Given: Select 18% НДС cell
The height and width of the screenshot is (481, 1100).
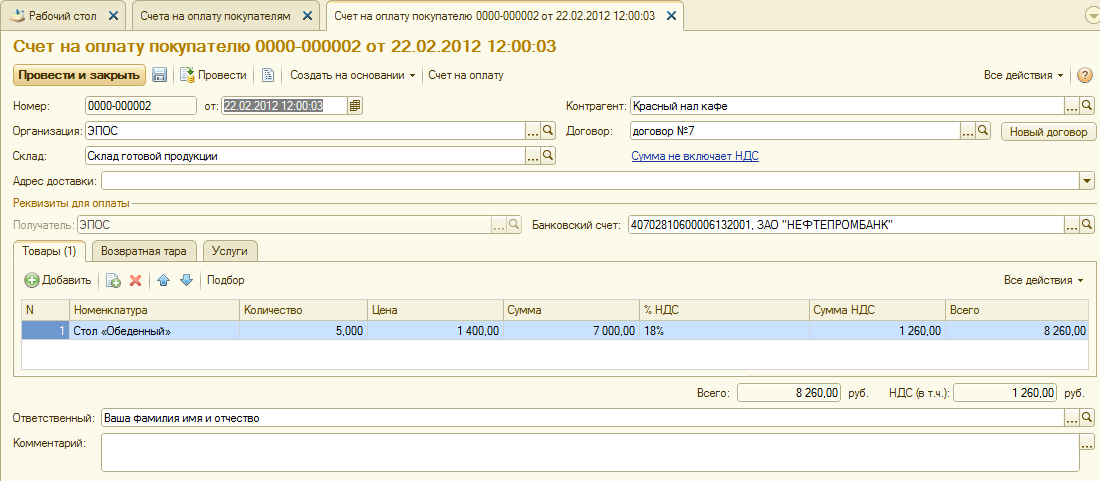Looking at the screenshot, I should (724, 331).
